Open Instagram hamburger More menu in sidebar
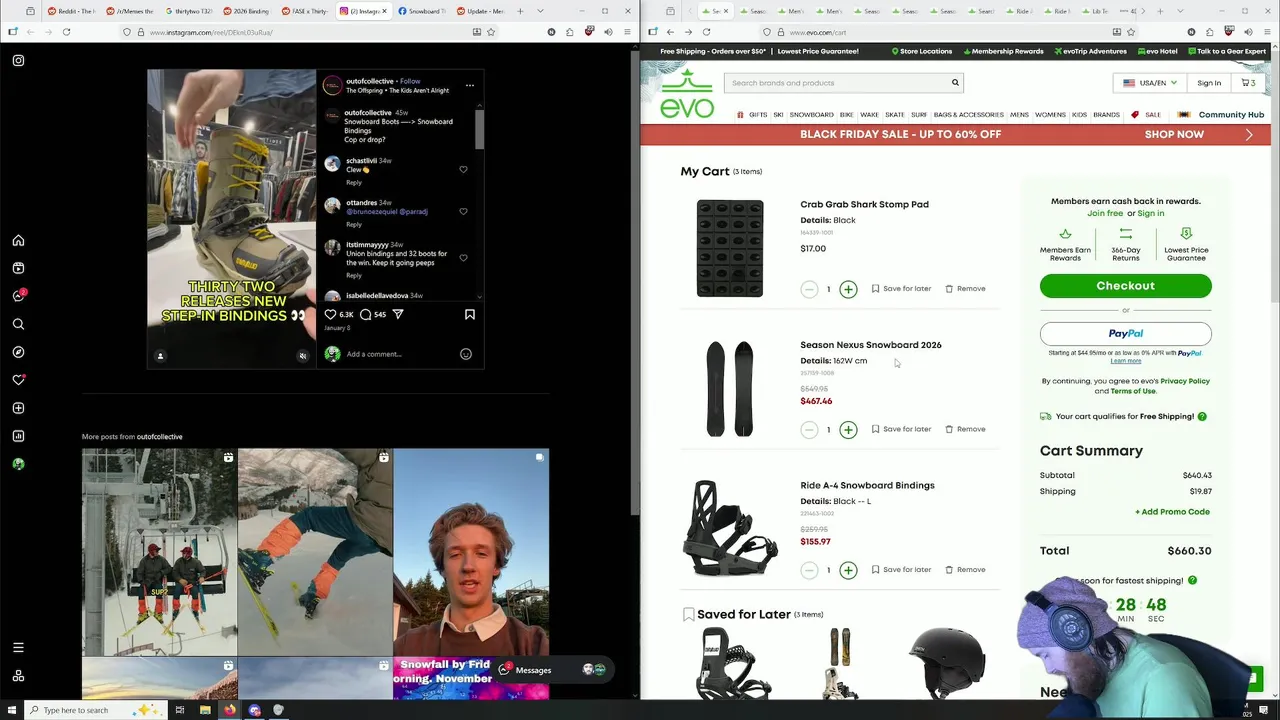This screenshot has width=1280, height=720. tap(18, 648)
